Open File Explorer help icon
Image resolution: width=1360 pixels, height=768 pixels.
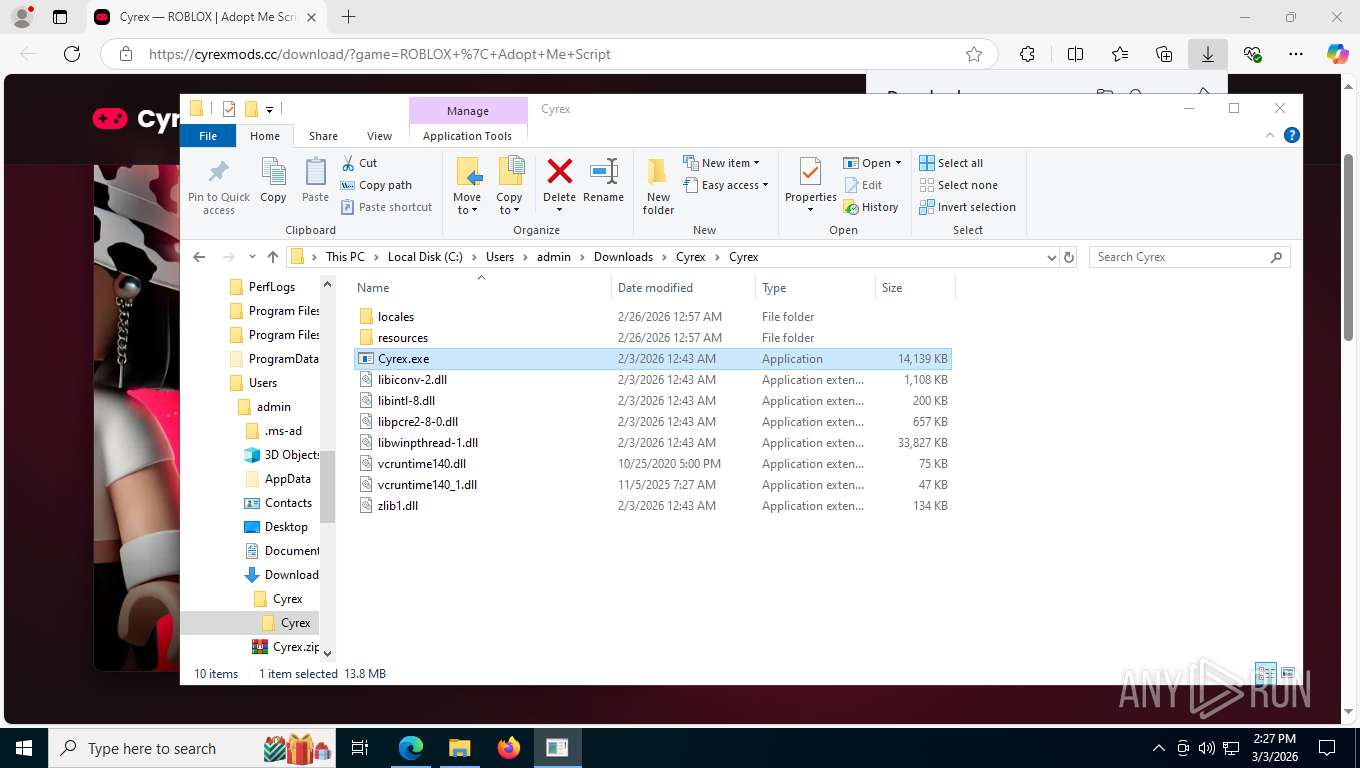coord(1291,136)
